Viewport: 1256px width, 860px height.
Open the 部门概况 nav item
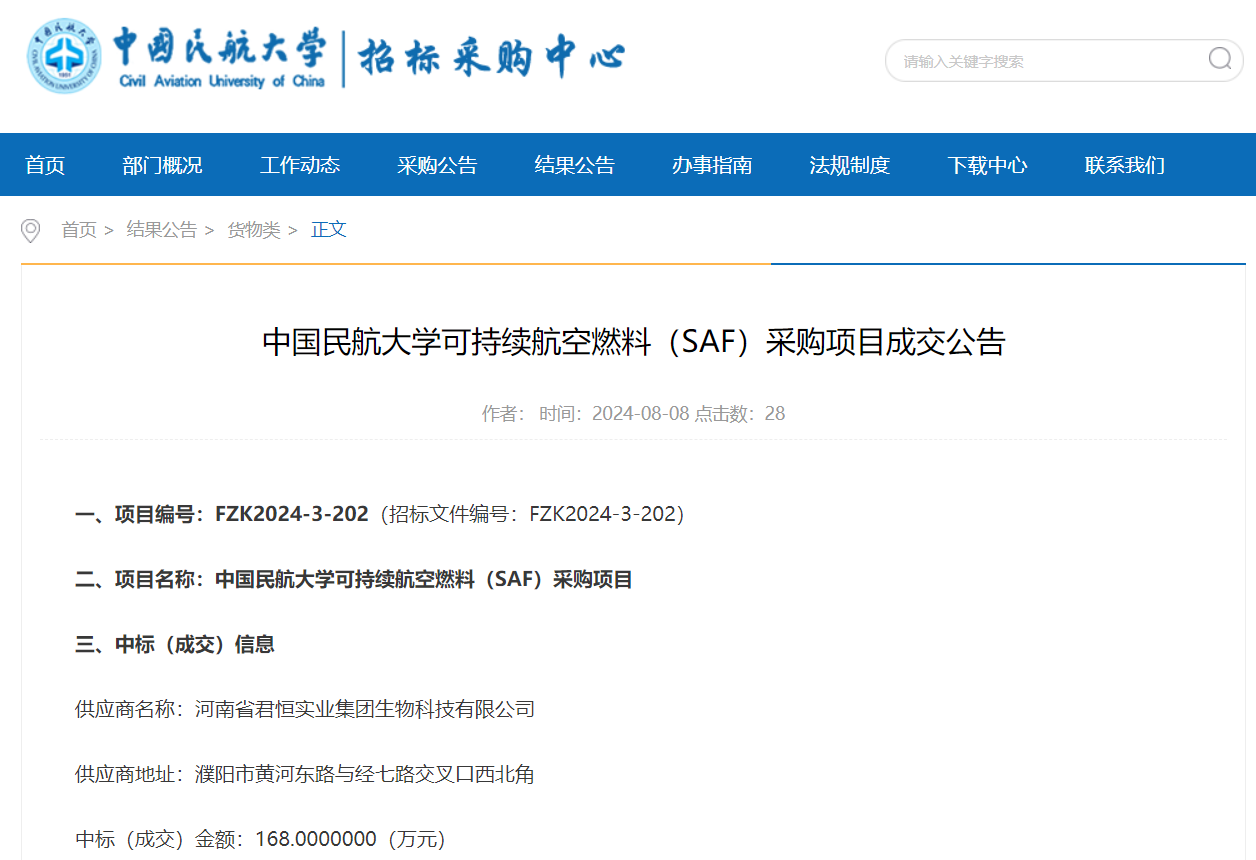click(x=162, y=165)
